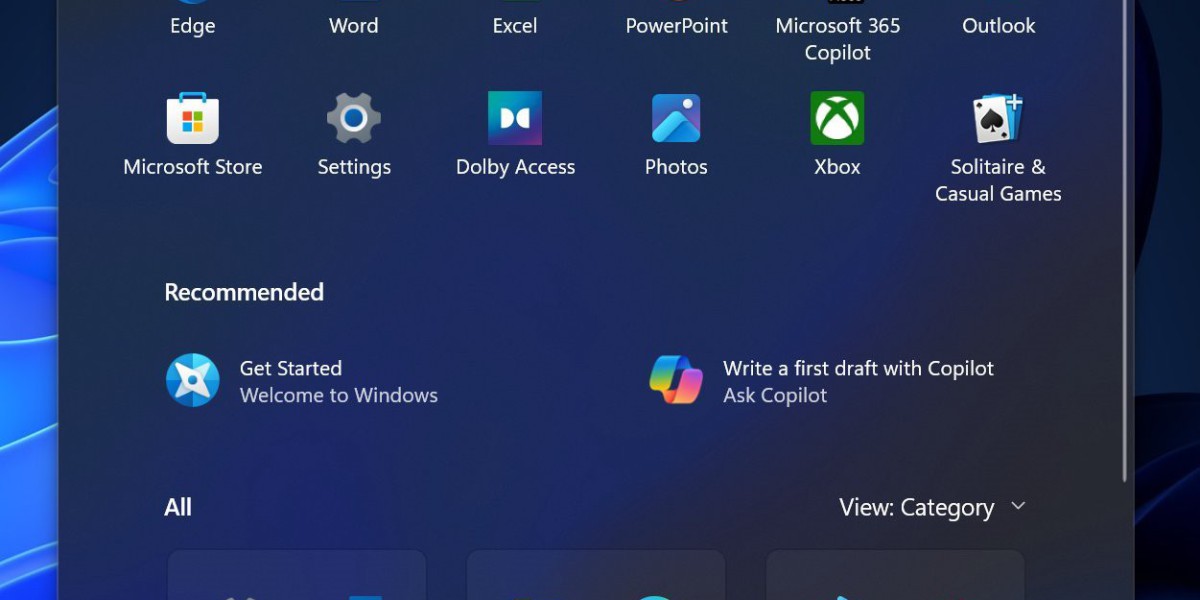Click the Copilot icon under Recommended
Screen dimensions: 1200x600
[x=676, y=381]
